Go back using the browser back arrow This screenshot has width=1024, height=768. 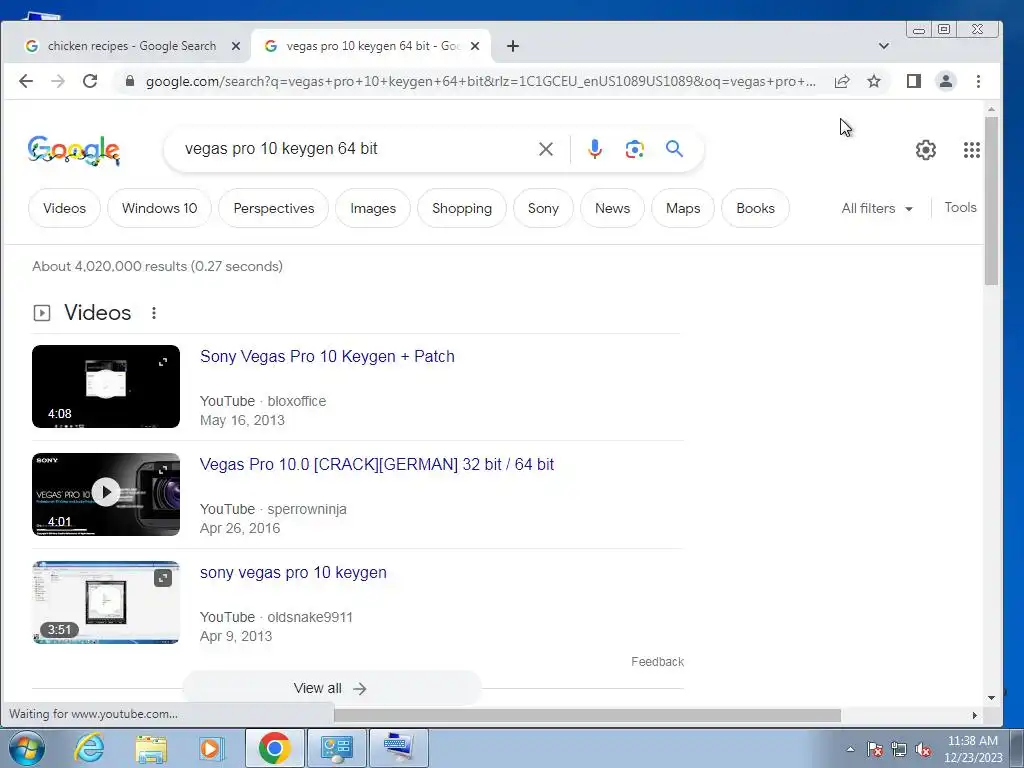(x=26, y=81)
